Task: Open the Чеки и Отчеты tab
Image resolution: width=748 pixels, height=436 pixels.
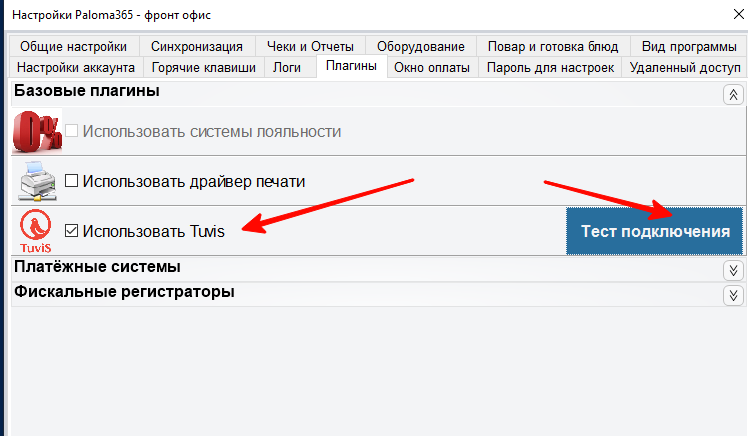Action: (x=310, y=46)
